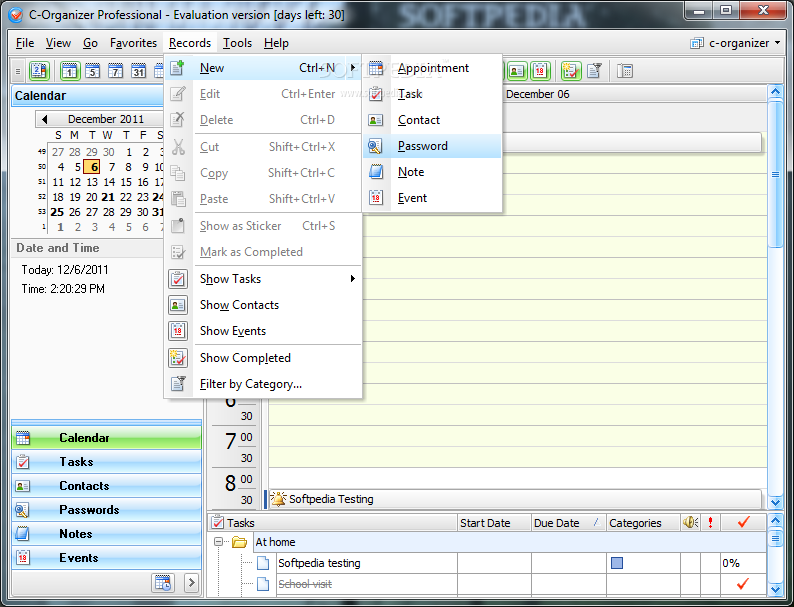Collapse the At home task folder
Screen dimensions: 794x607
click(x=218, y=542)
